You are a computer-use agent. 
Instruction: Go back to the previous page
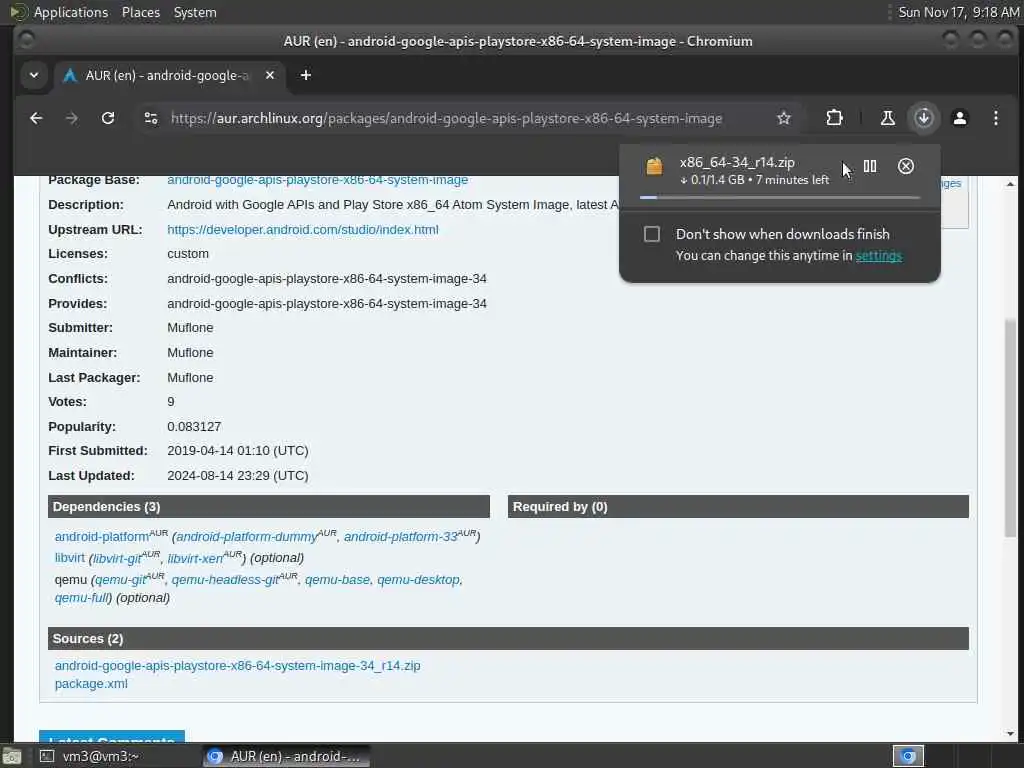(x=36, y=118)
